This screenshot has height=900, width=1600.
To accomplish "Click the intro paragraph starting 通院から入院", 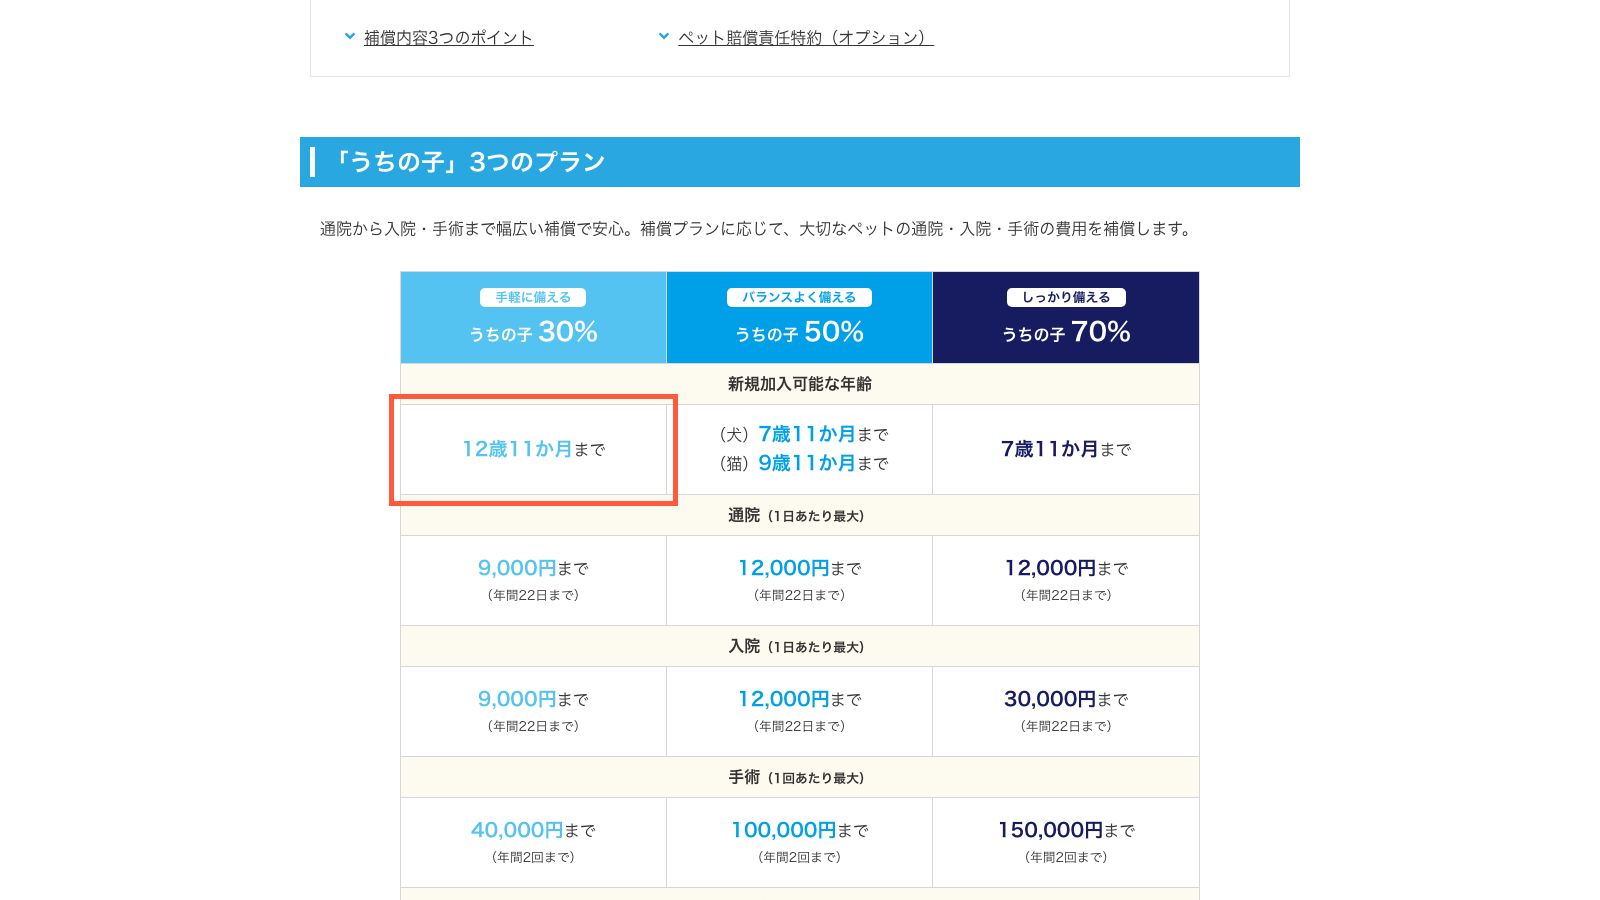I will click(x=758, y=229).
